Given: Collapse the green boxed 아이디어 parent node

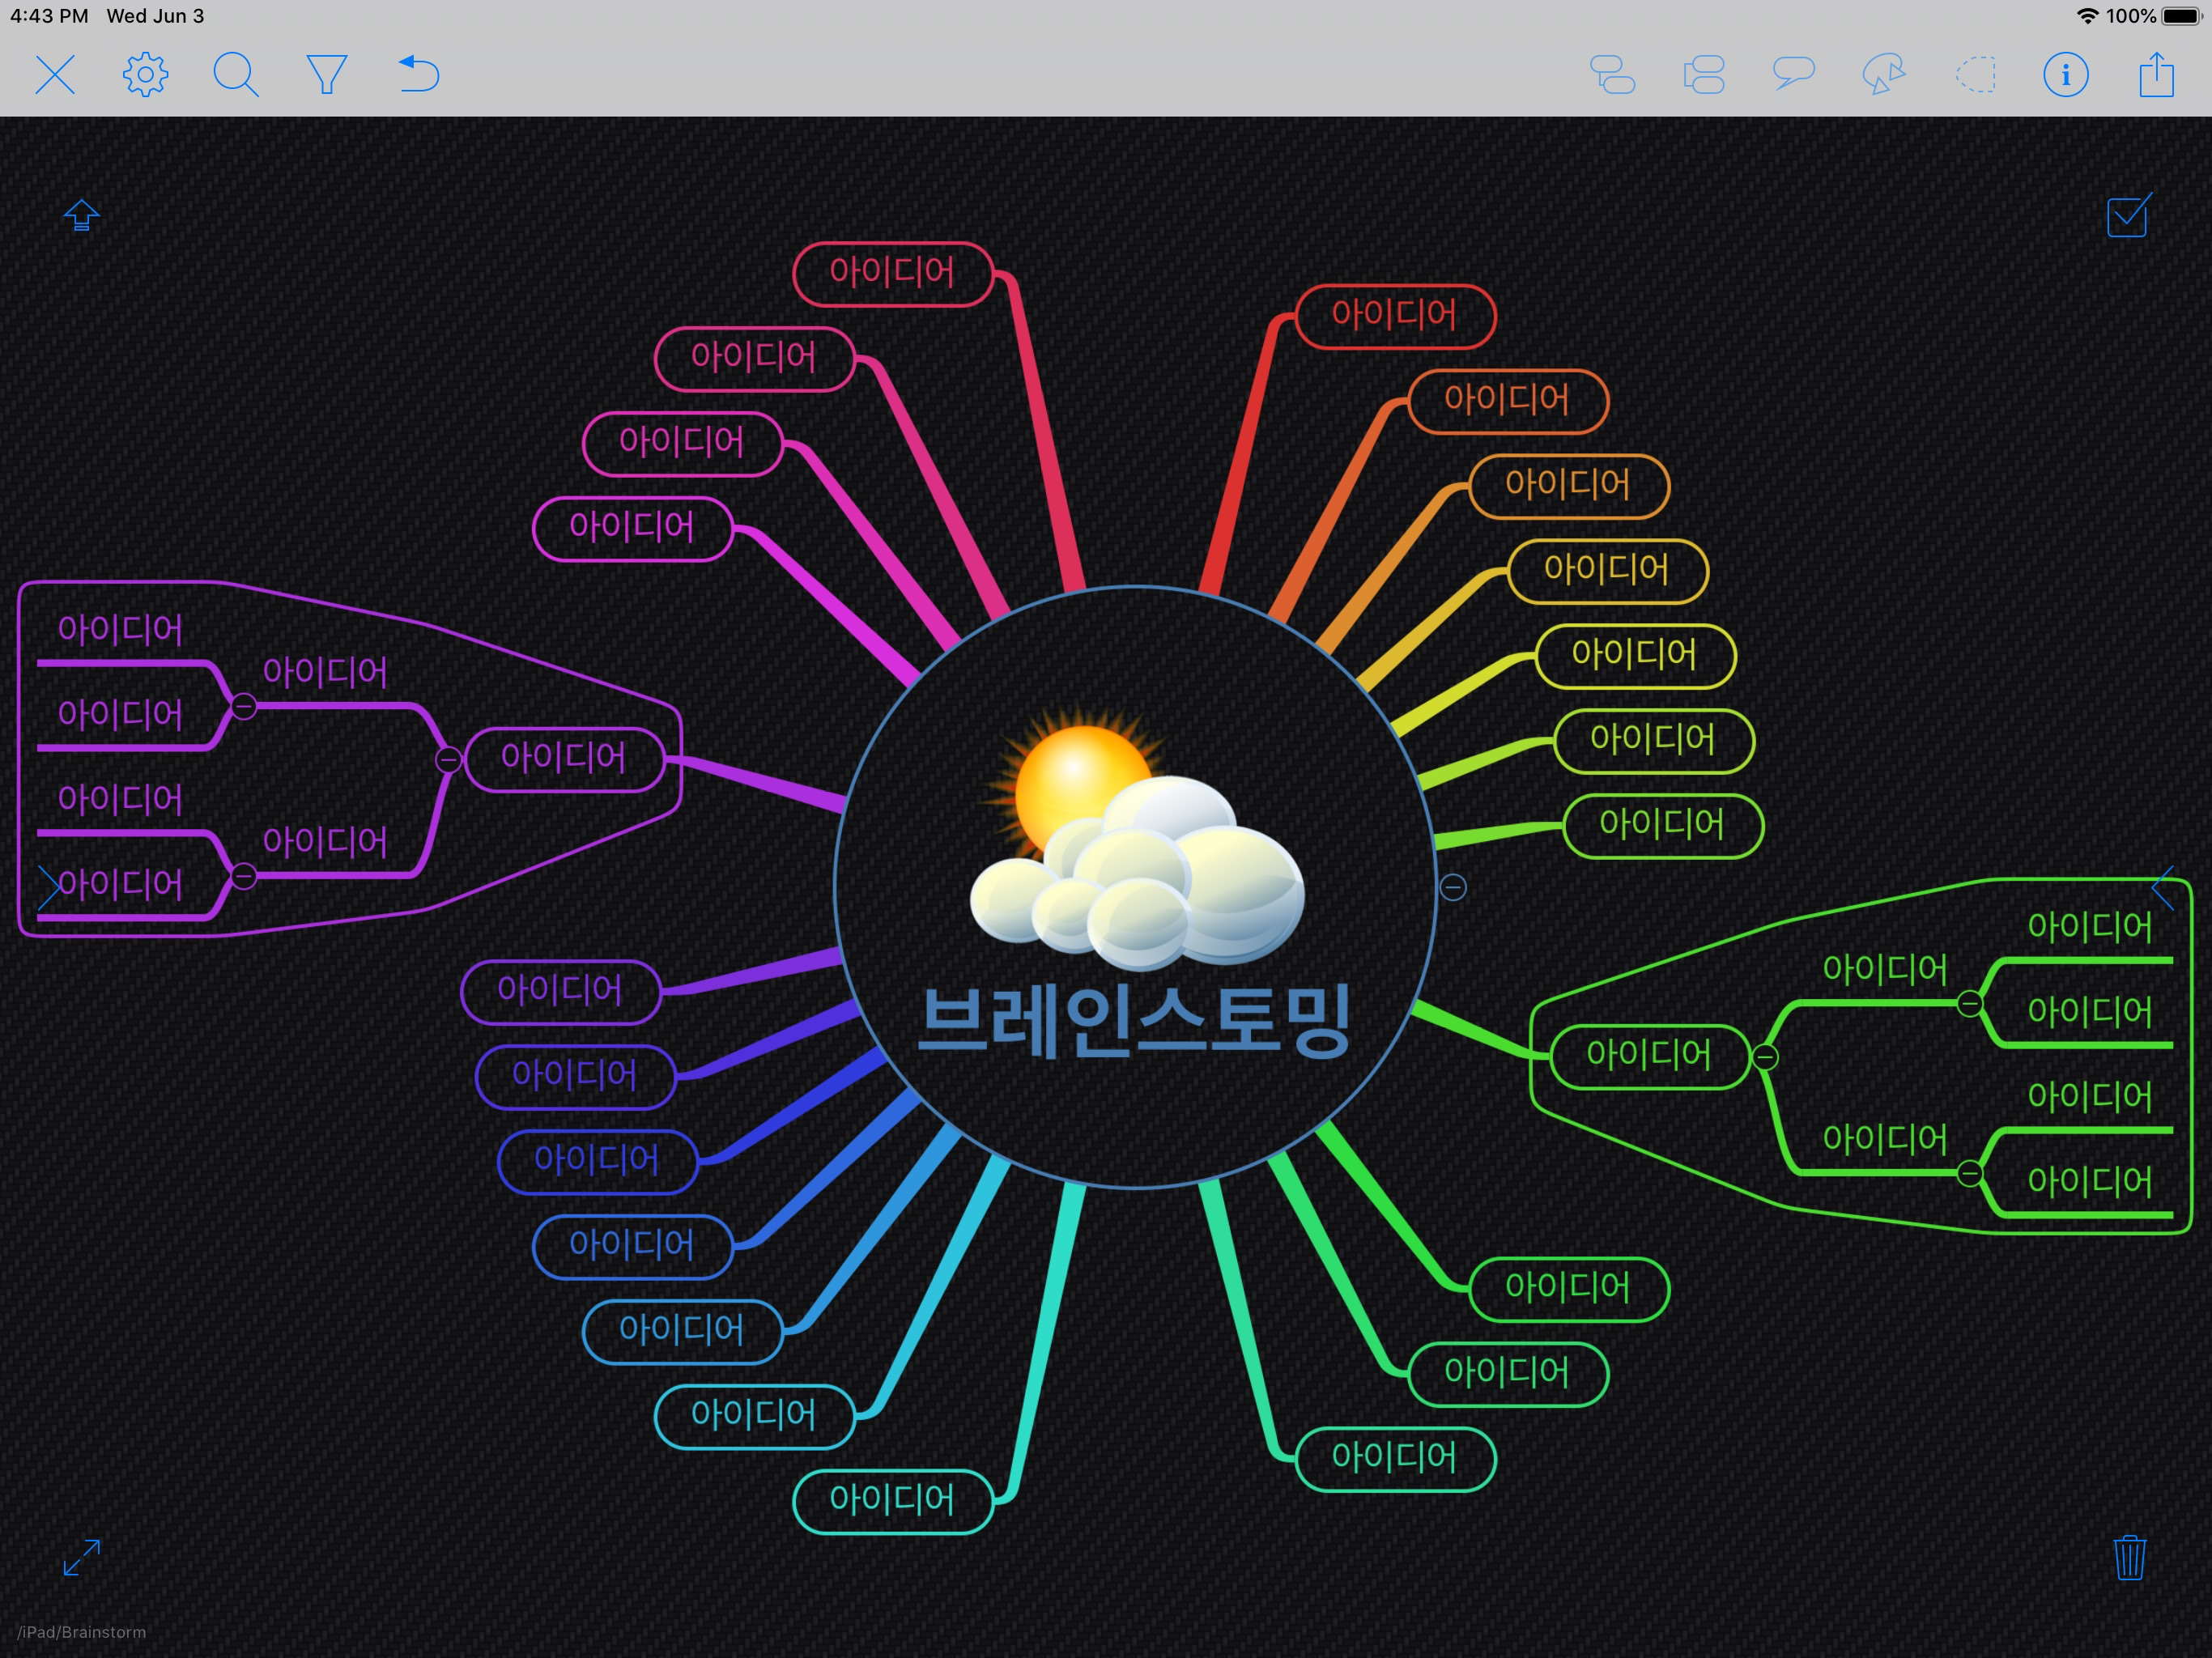Looking at the screenshot, I should [x=1765, y=1057].
